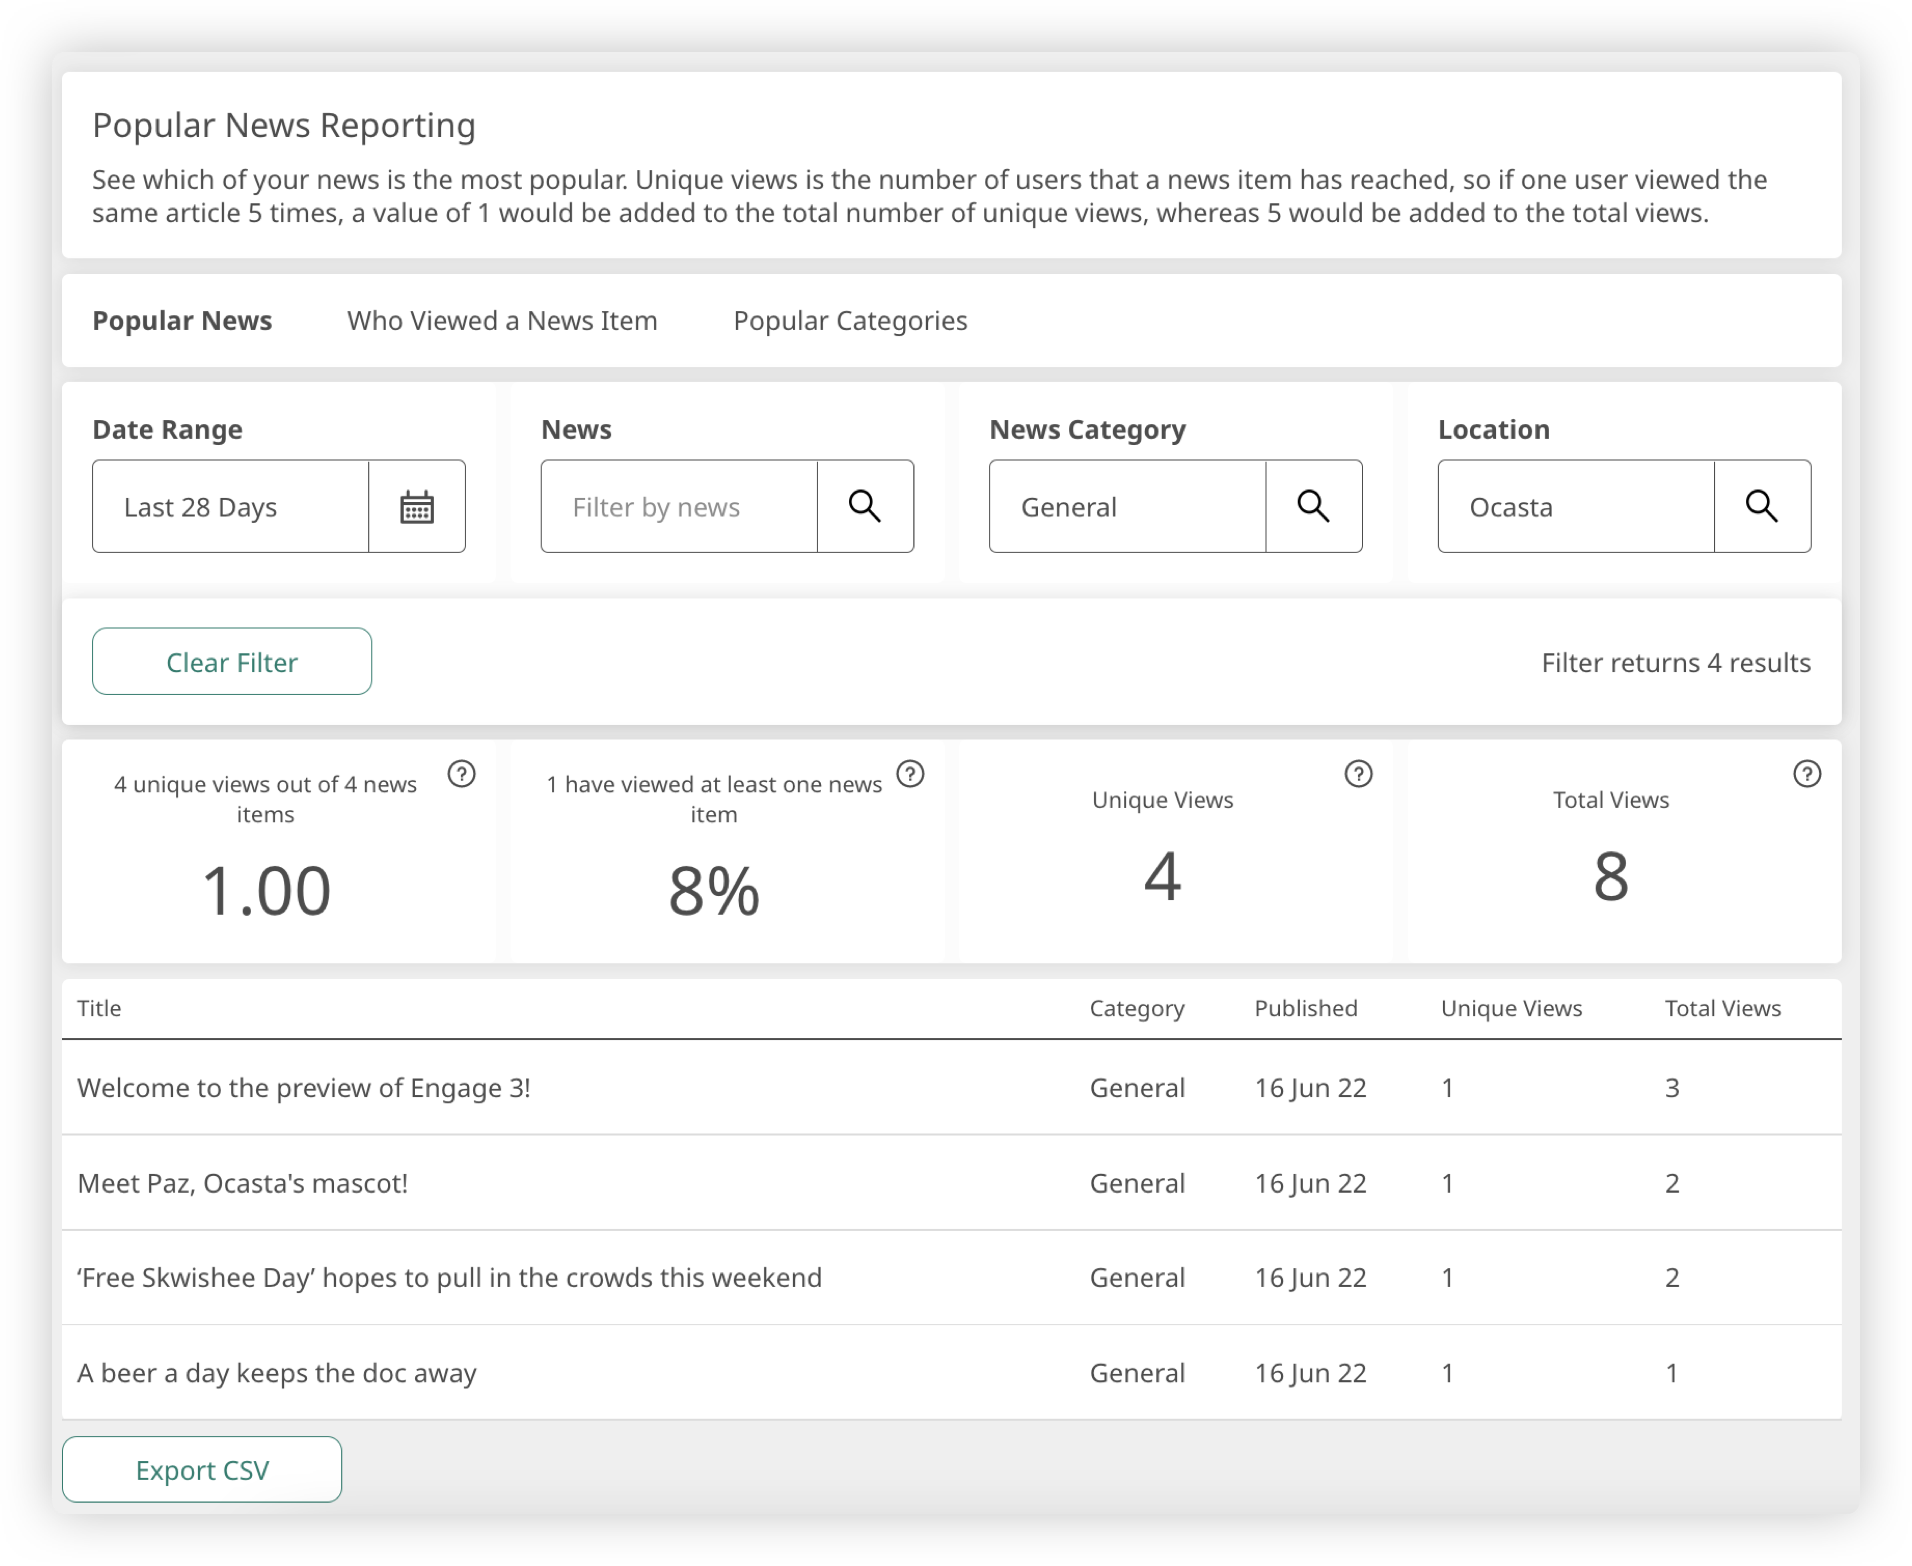Image resolution: width=1912 pixels, height=1566 pixels.
Task: Sort by the Published column header
Action: point(1306,1008)
